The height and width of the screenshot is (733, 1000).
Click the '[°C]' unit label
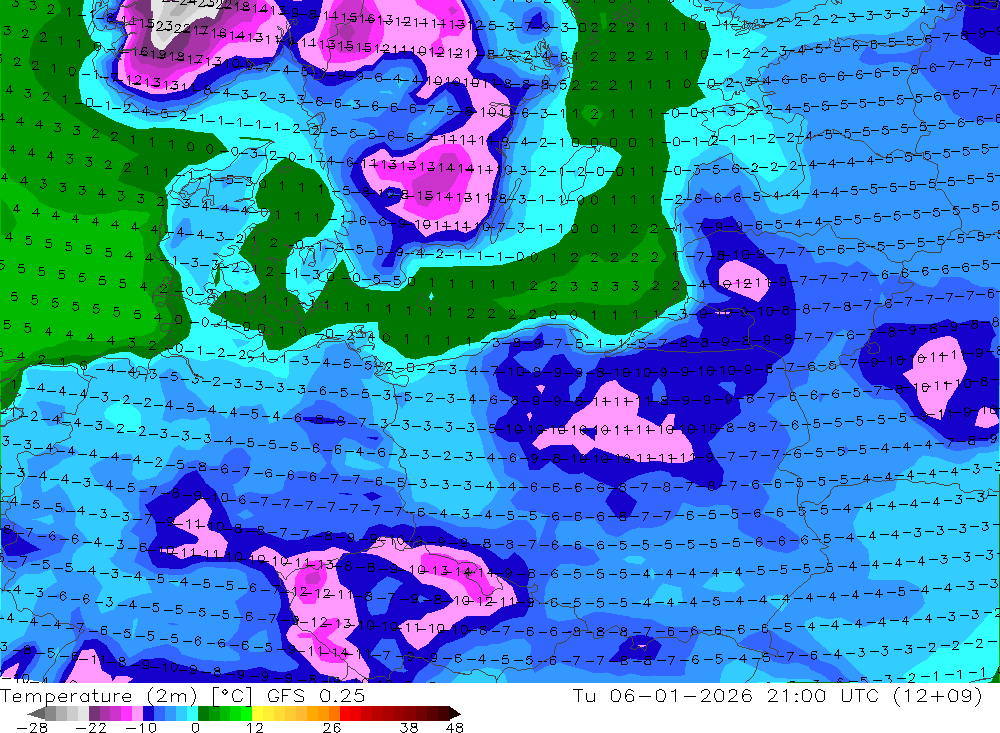pos(232,695)
